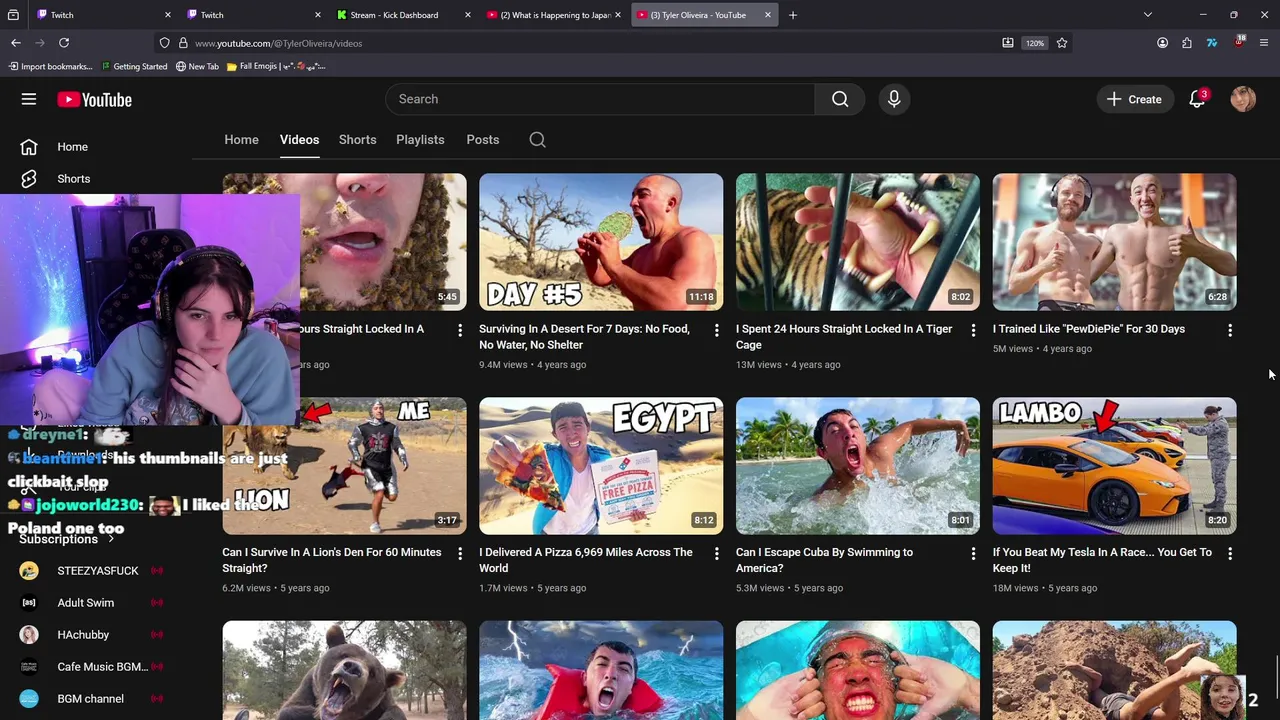Open Firefox View icon
Image resolution: width=1280 pixels, height=720 pixels.
[13, 15]
